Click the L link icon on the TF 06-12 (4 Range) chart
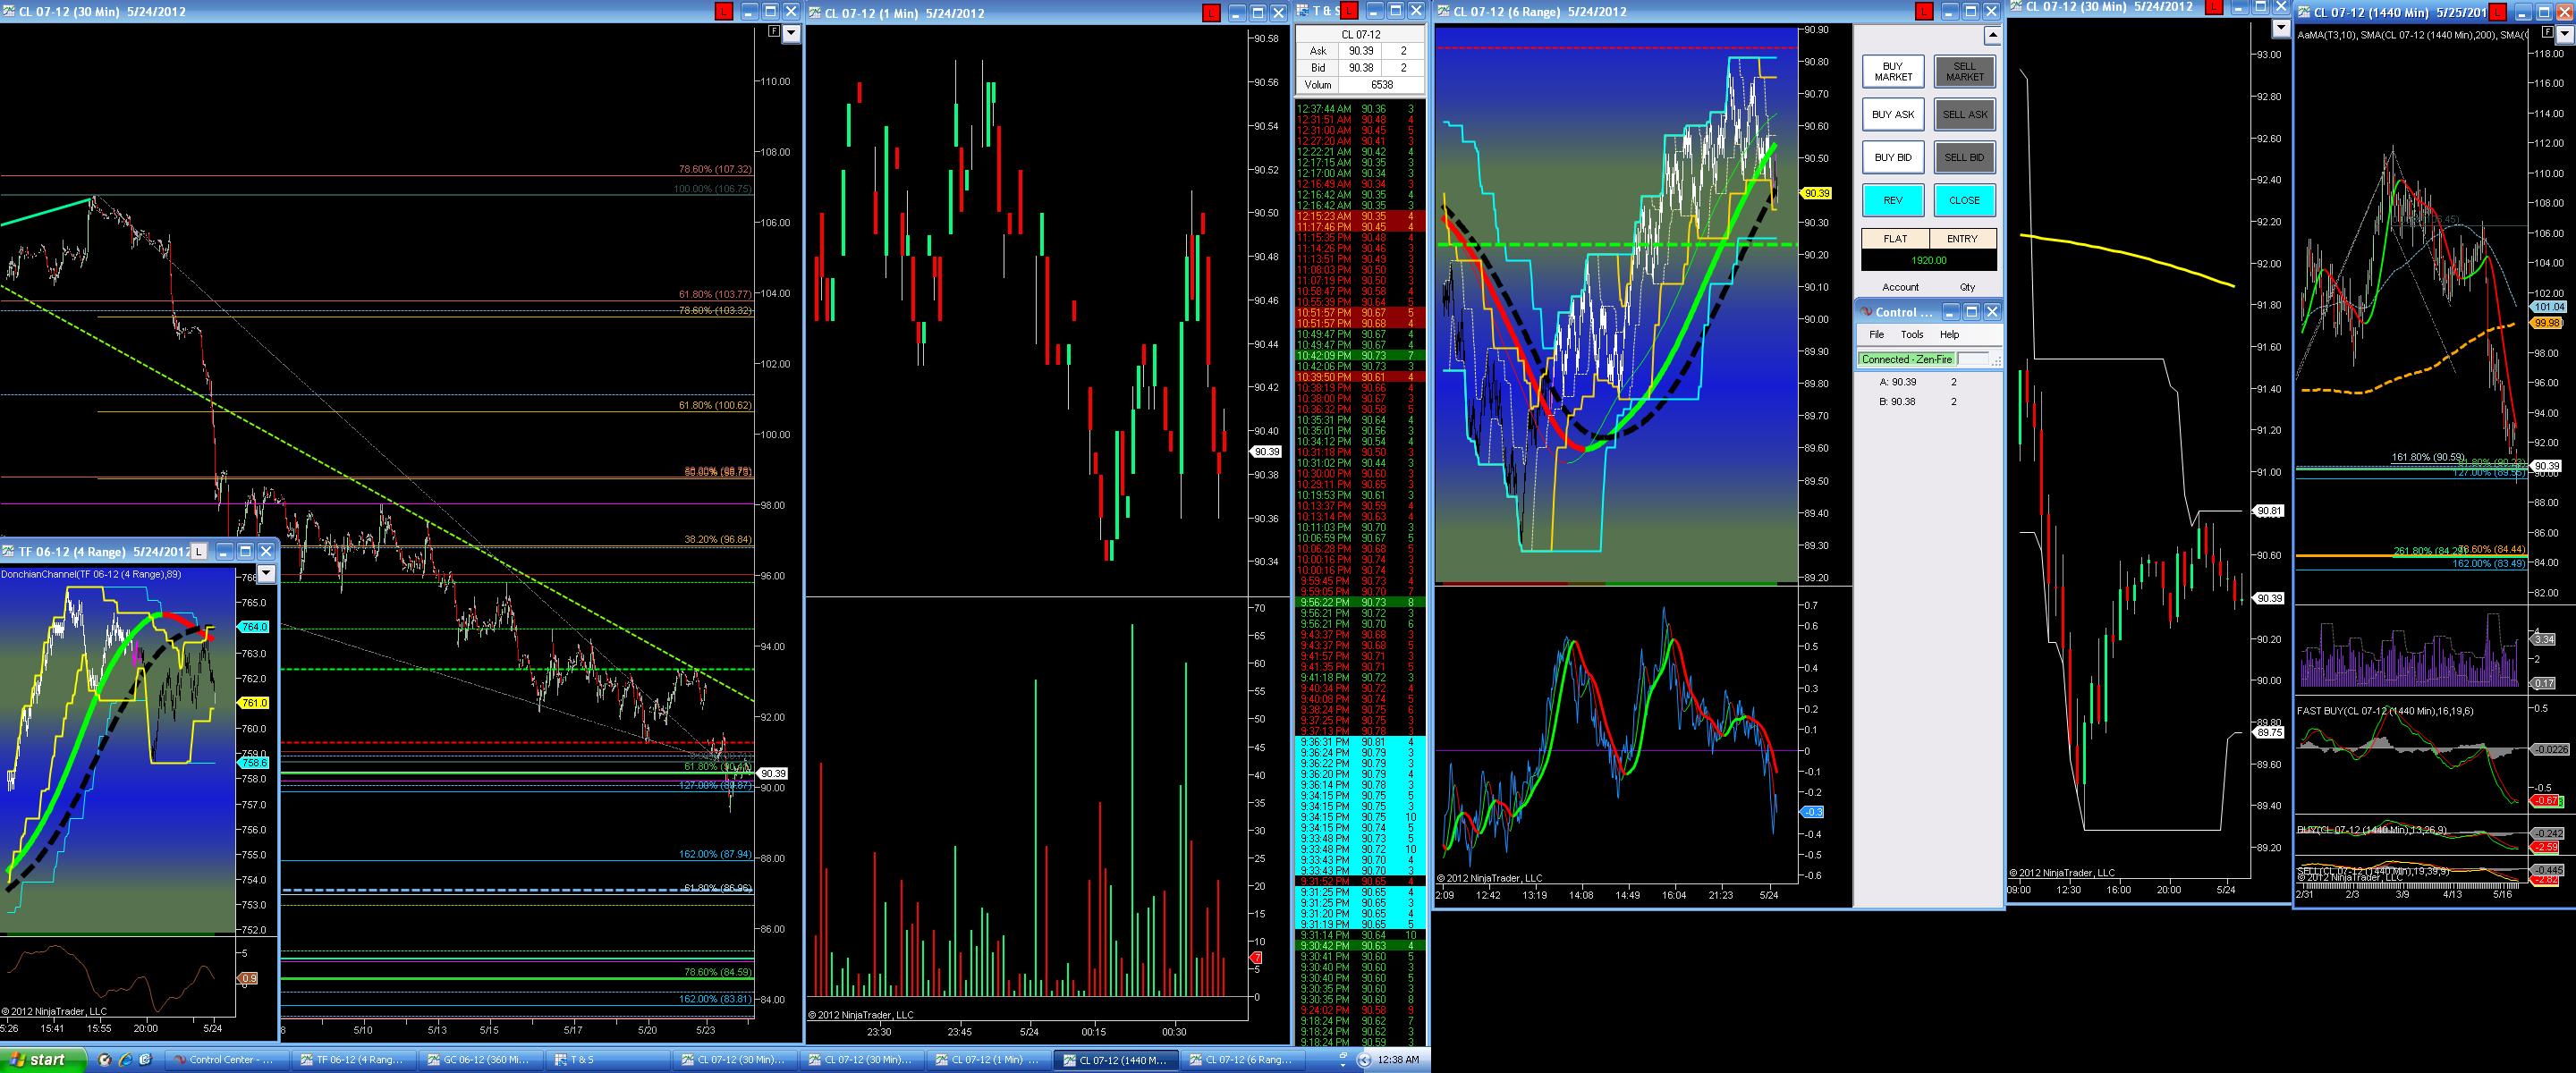Viewport: 2576px width, 1073px height. coord(199,551)
